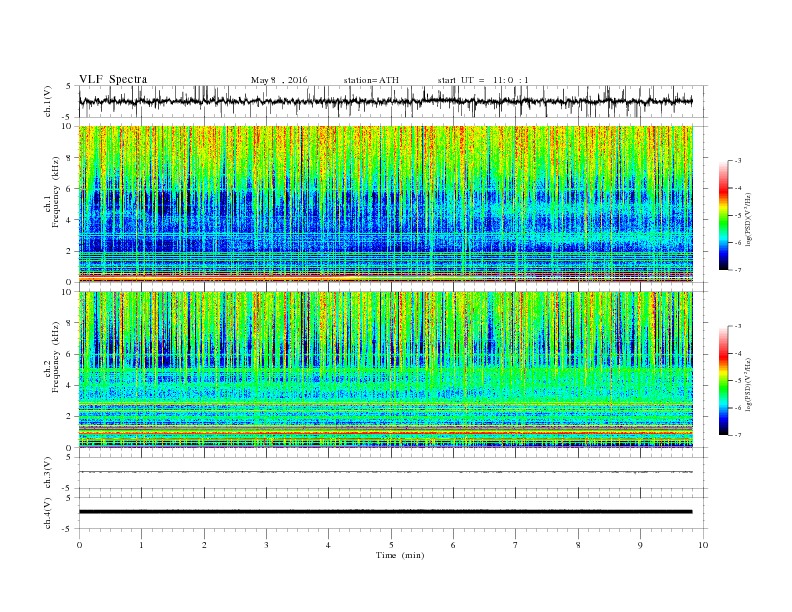Click the '5' tick on ch.3(V) axis

tap(69, 457)
